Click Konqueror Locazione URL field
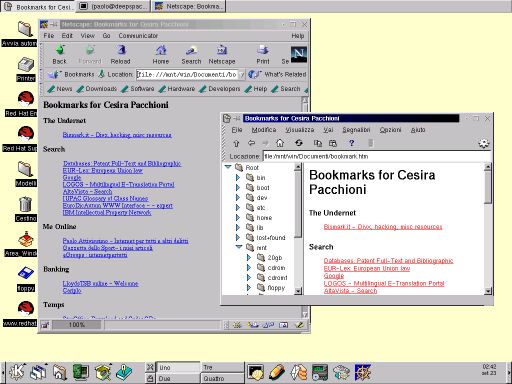 [x=377, y=156]
